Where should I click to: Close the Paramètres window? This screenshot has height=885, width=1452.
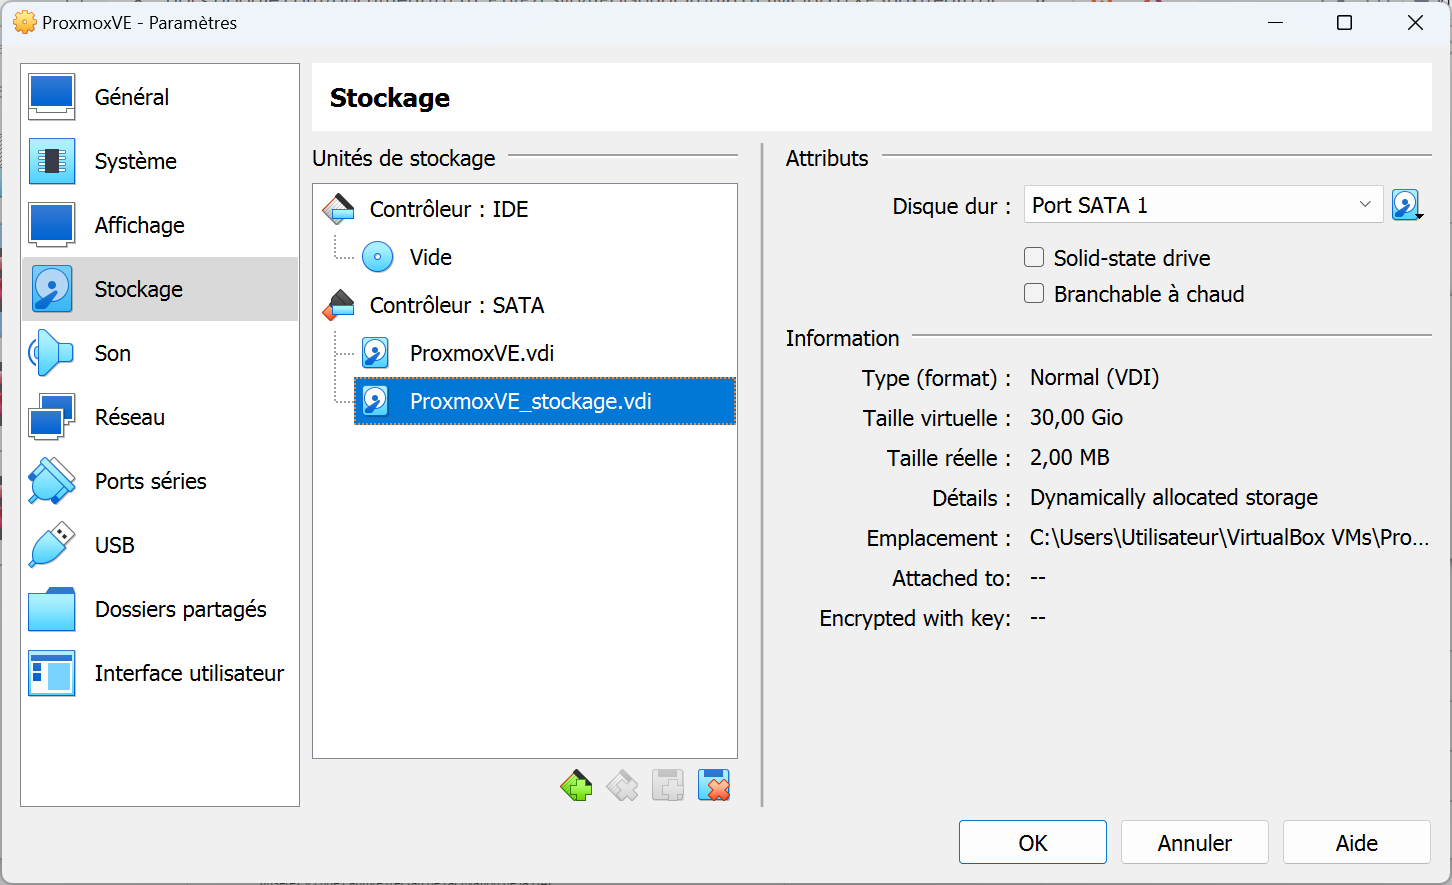[1415, 23]
